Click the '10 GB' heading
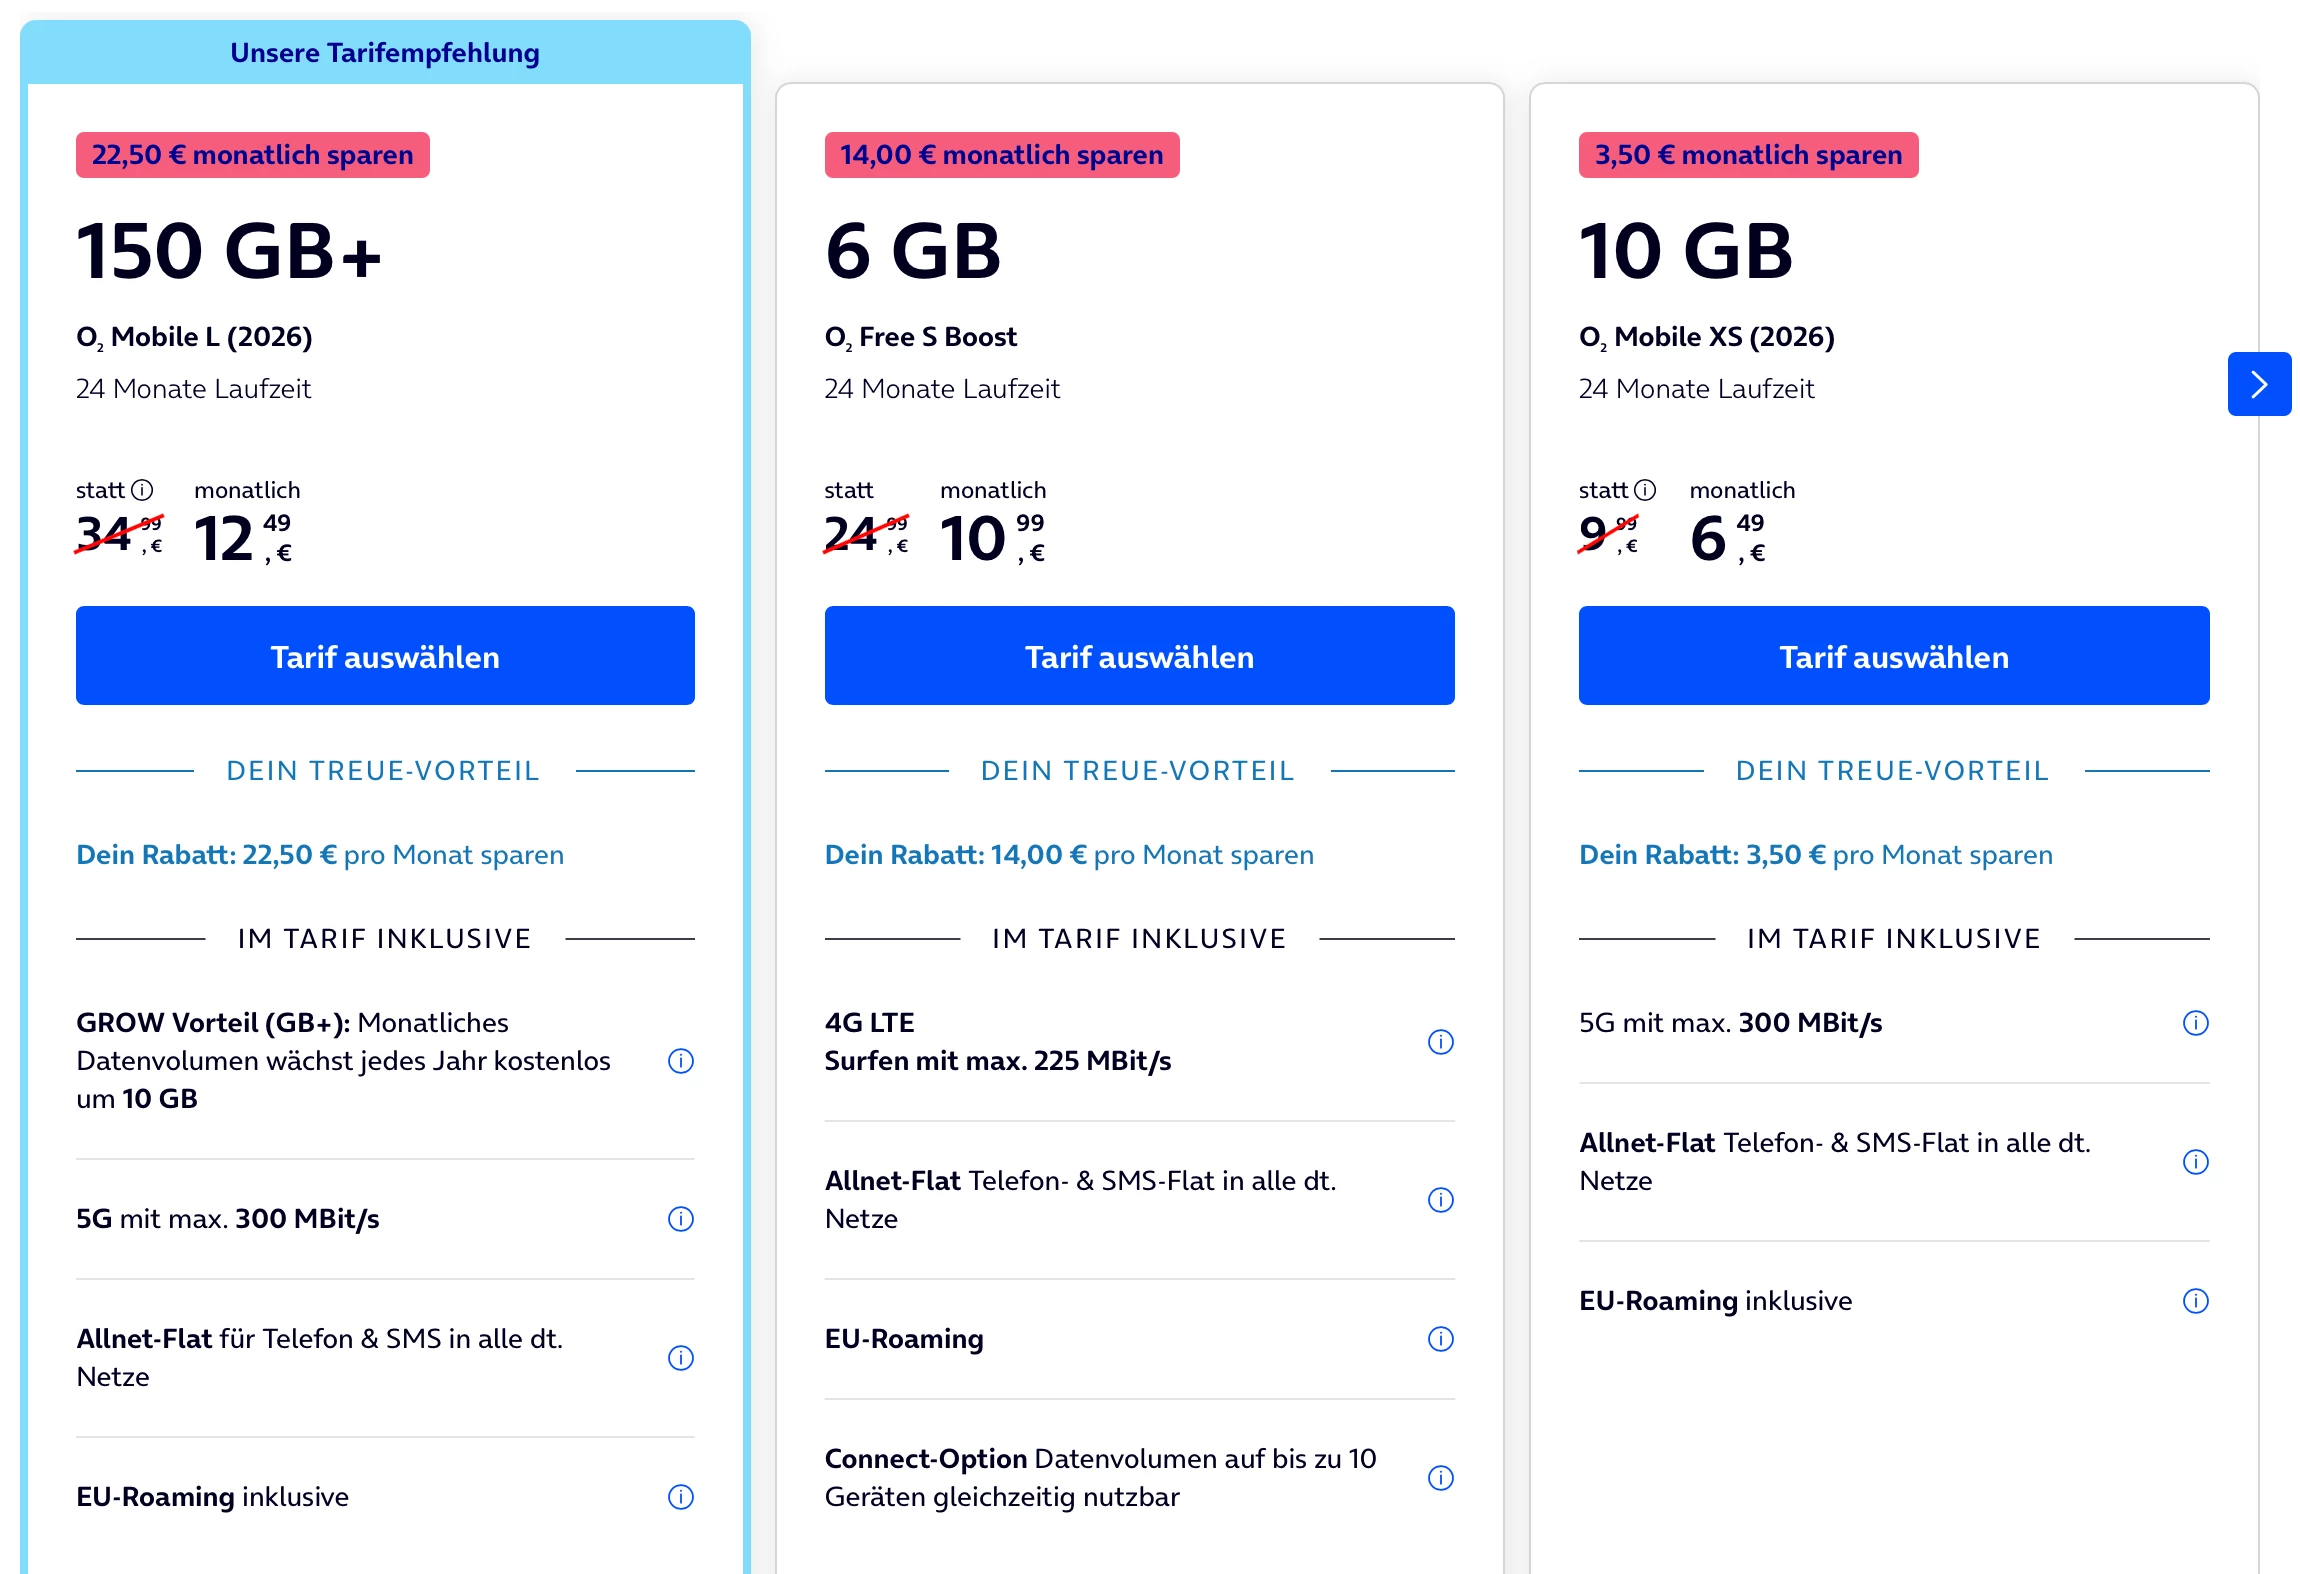Screen dimensions: 2300x1574 coord(1686,251)
